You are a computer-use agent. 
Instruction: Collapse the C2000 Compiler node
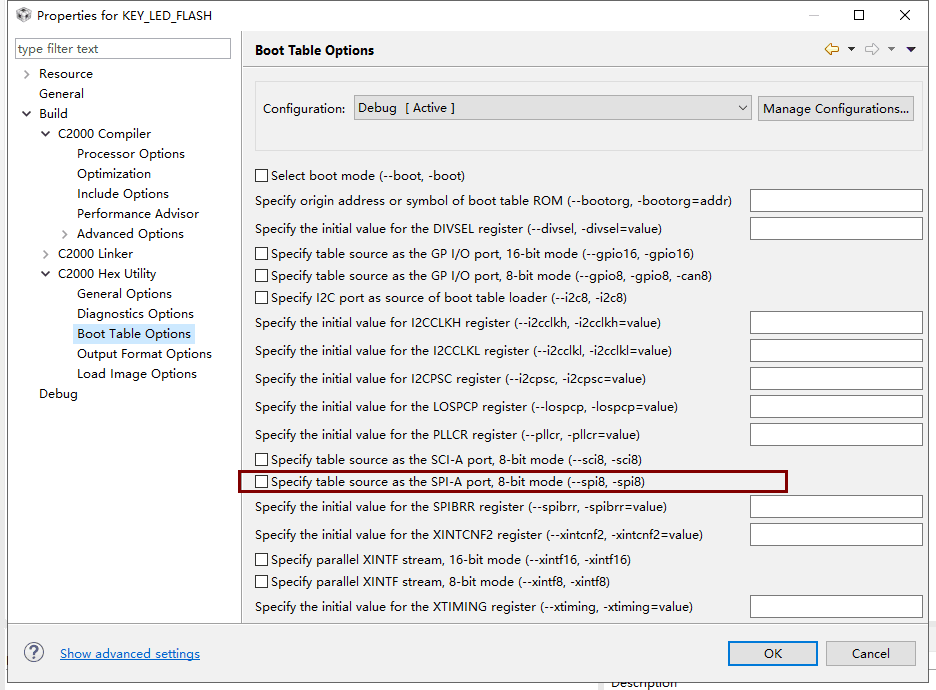tap(46, 134)
